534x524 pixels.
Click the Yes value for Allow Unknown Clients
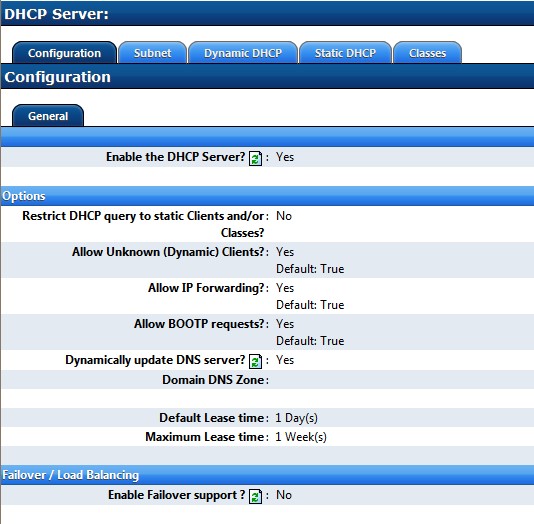[285, 252]
